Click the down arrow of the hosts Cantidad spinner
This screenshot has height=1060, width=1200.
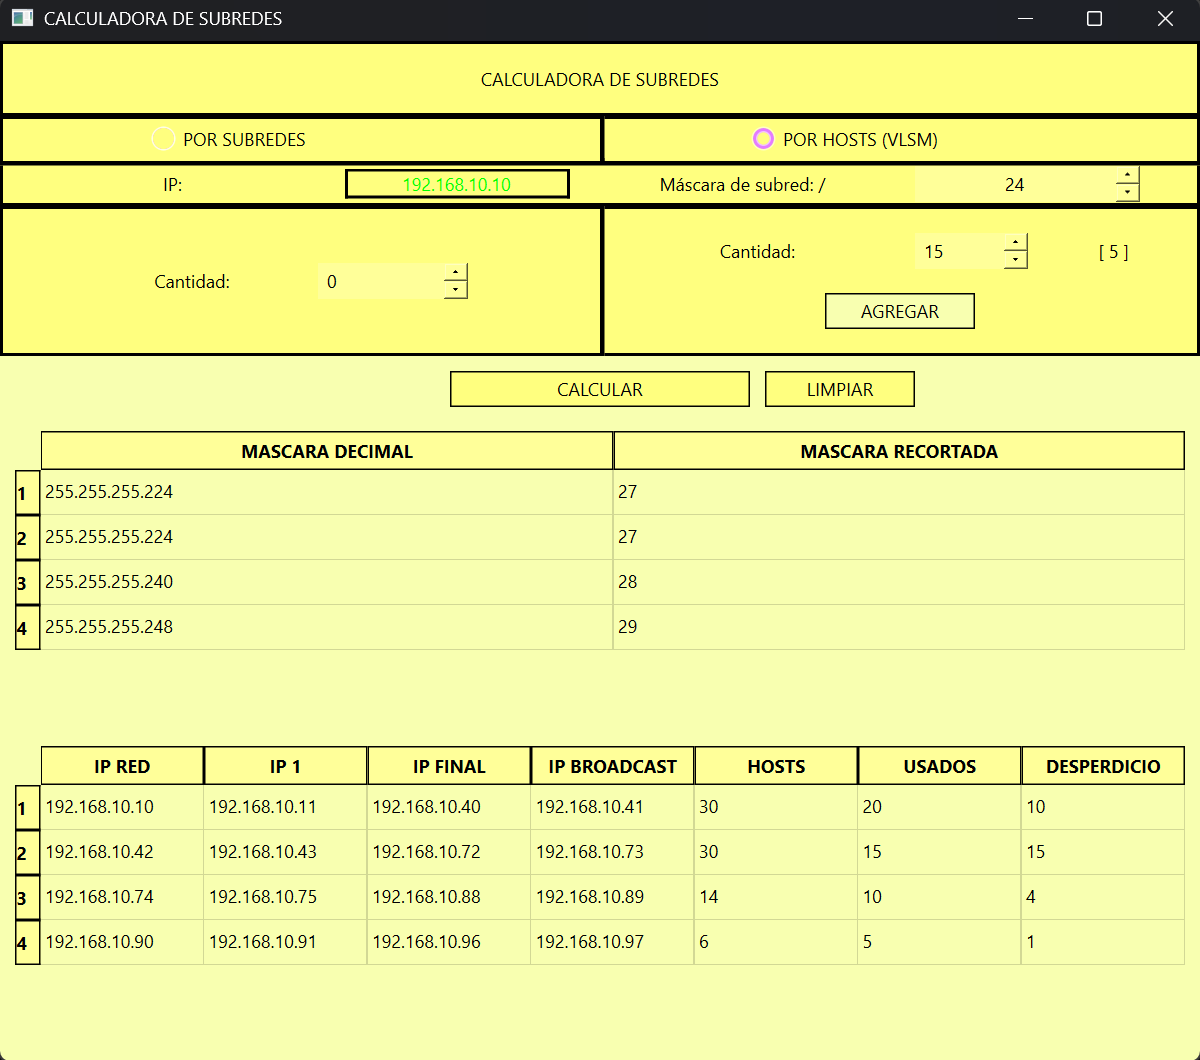click(1016, 259)
